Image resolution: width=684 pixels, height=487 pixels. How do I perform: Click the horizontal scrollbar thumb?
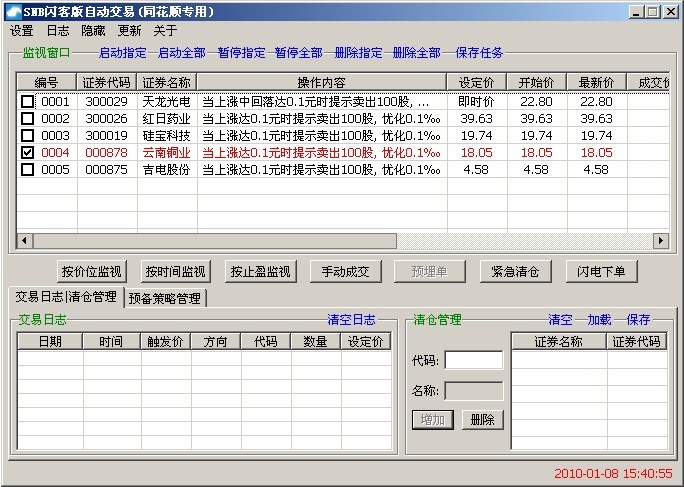[215, 240]
